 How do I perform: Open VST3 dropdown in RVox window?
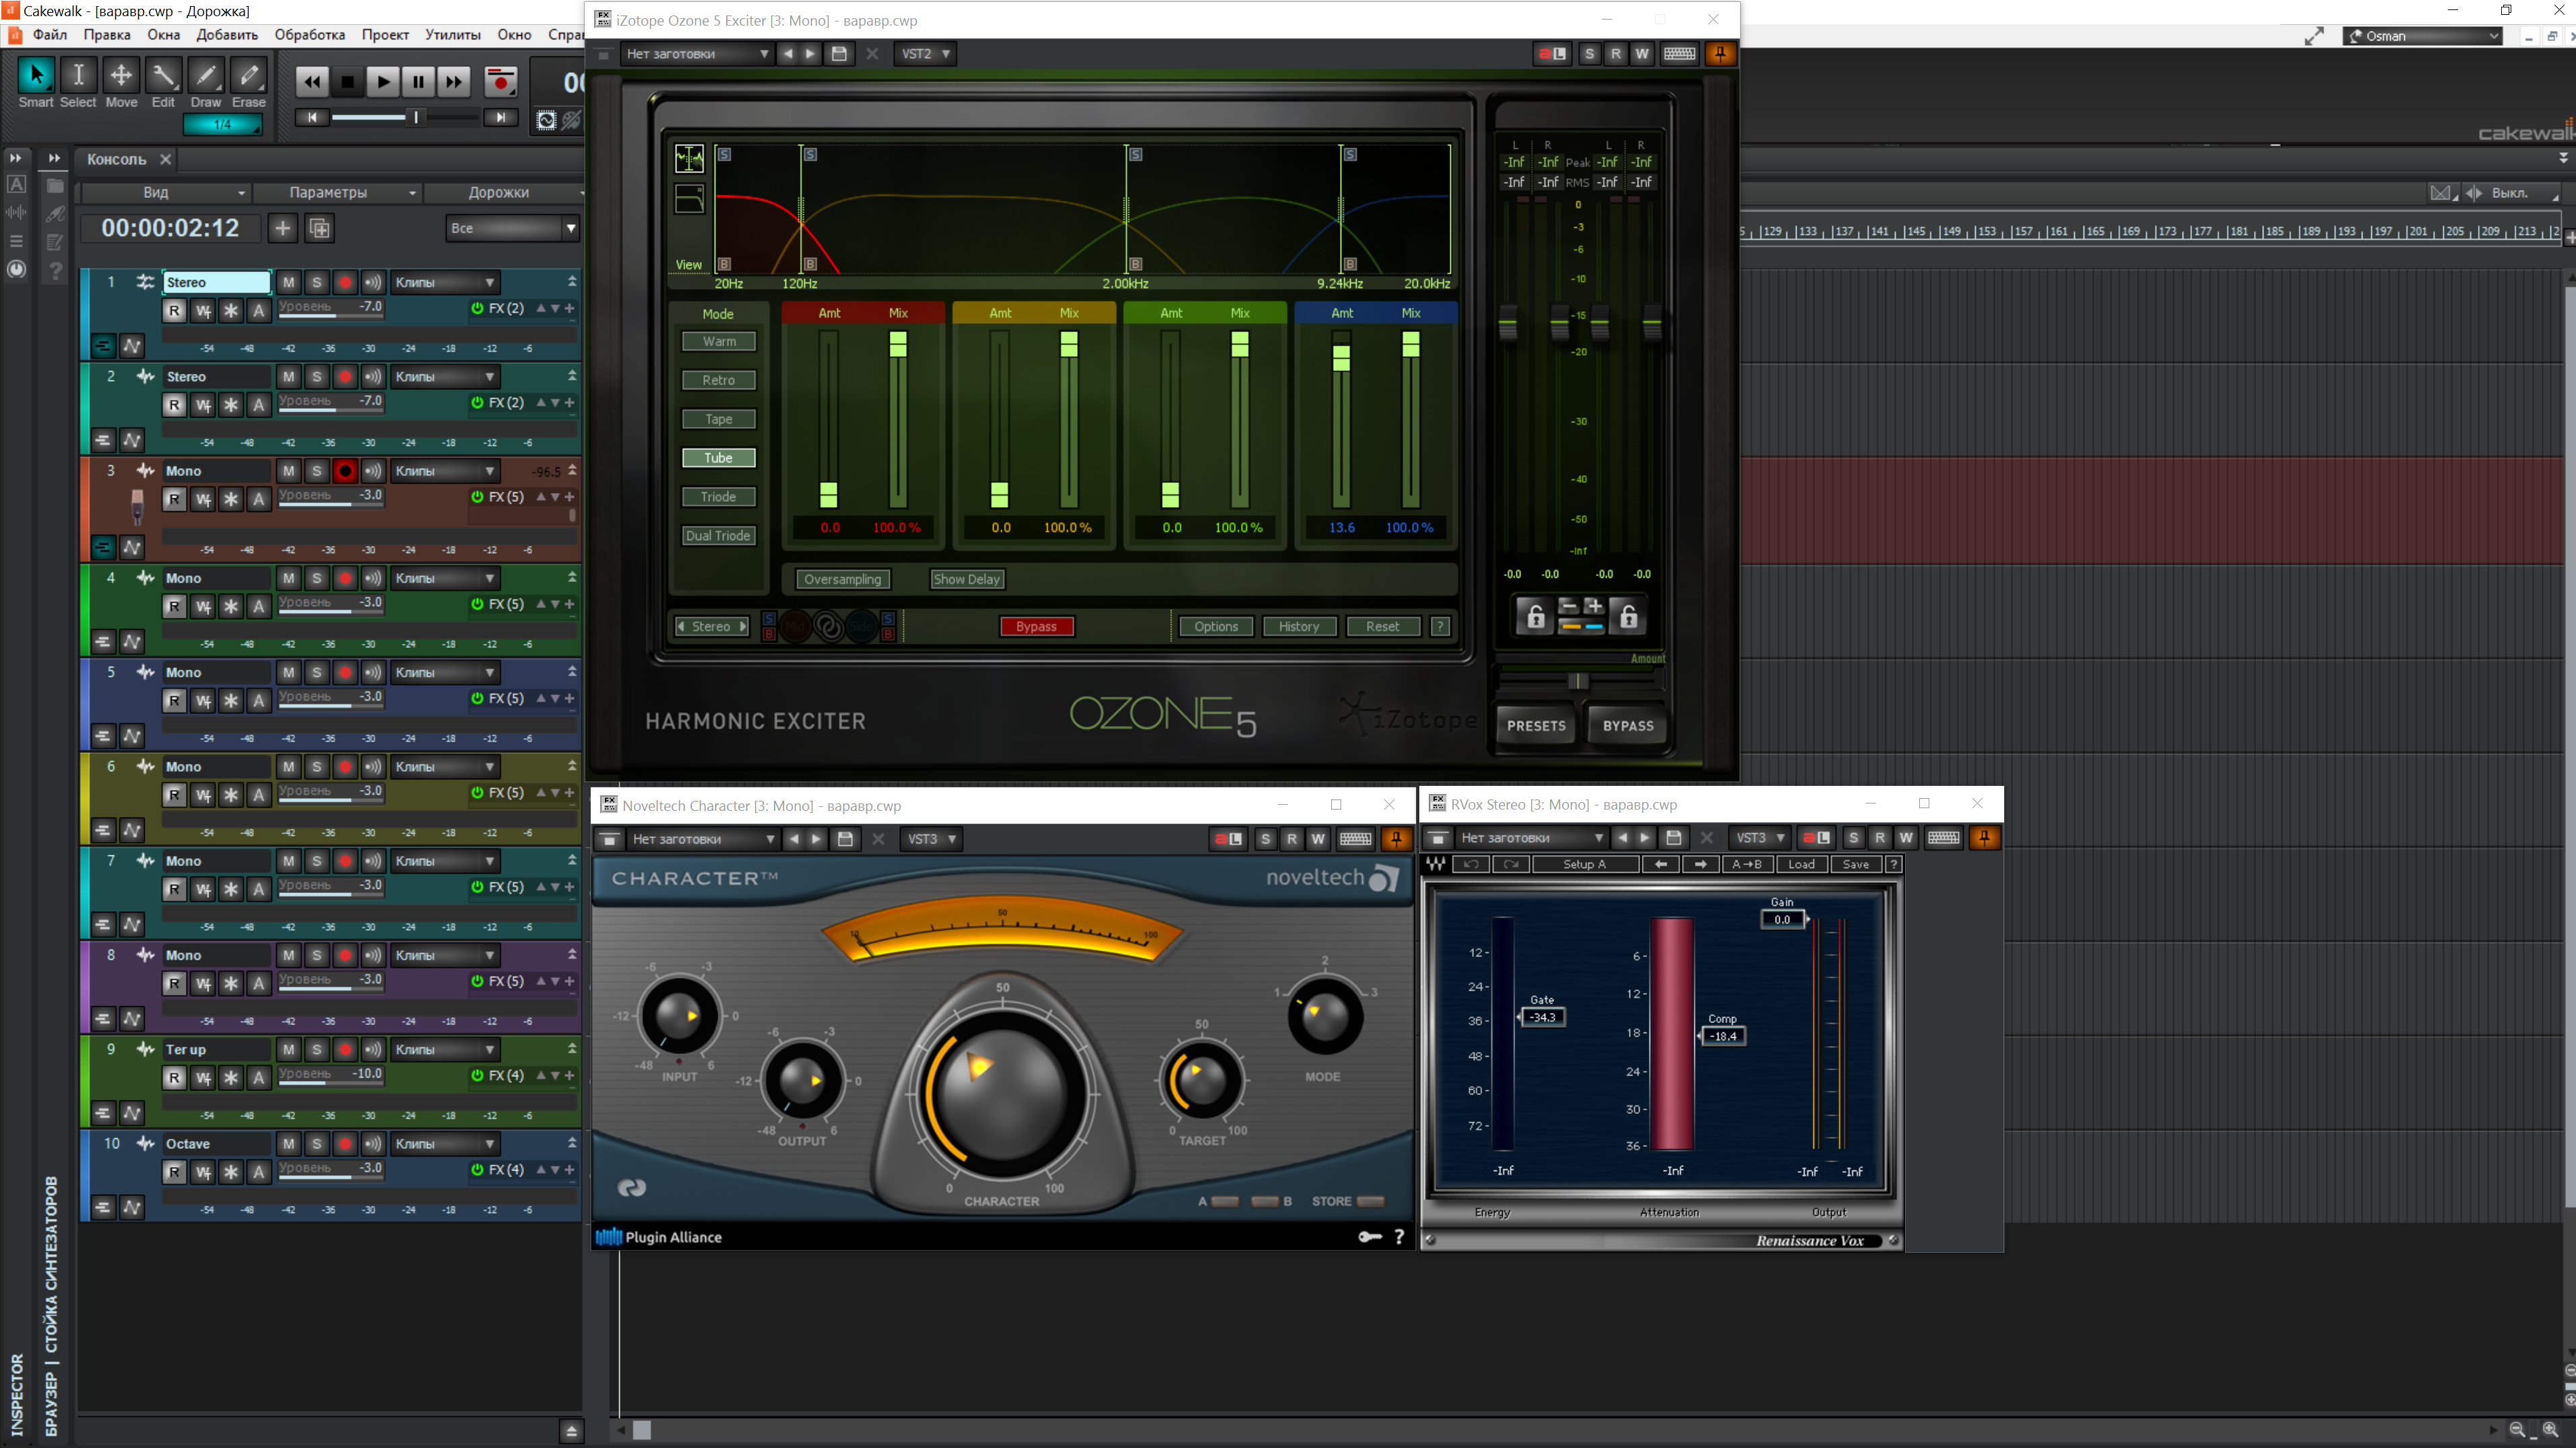click(1759, 838)
